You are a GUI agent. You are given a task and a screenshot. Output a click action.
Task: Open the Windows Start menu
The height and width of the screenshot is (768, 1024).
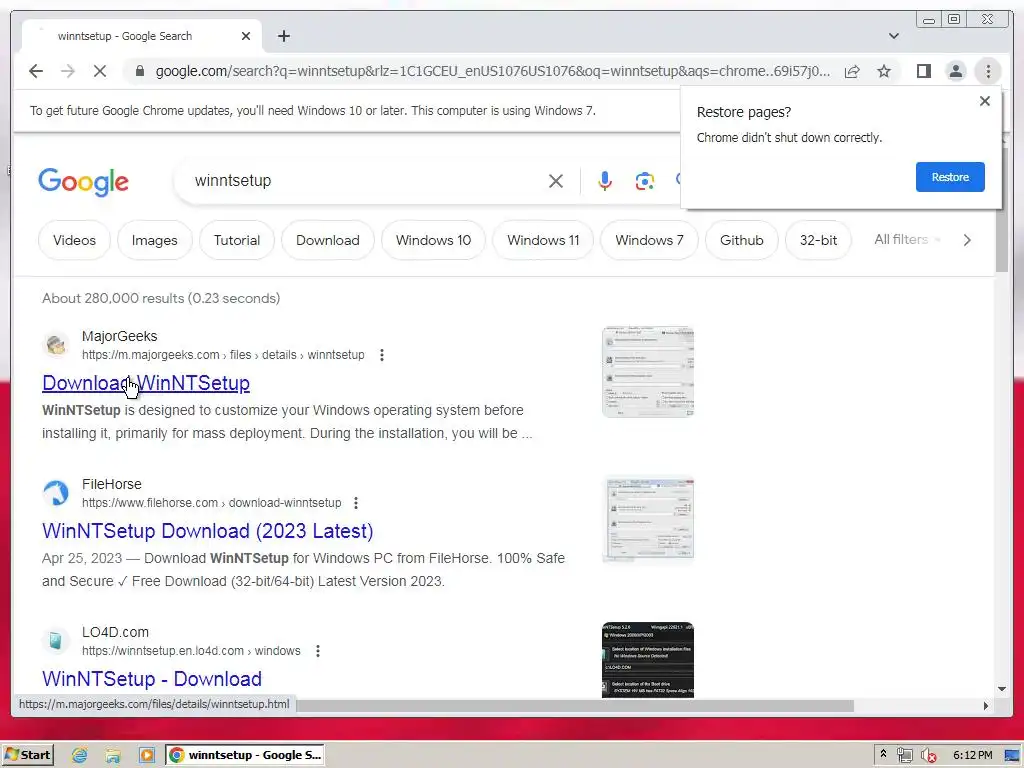(27, 755)
